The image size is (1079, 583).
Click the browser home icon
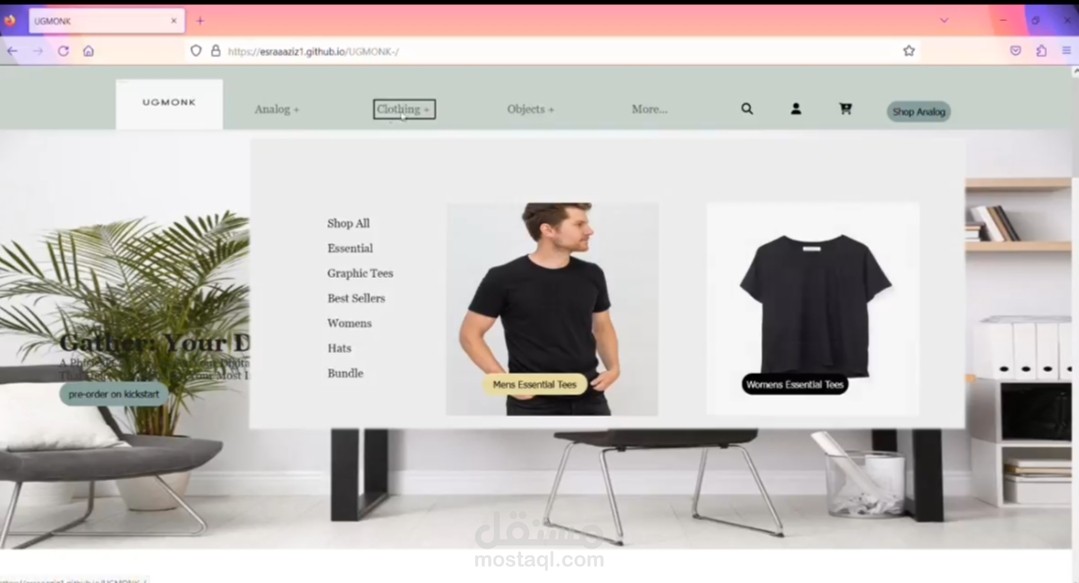coord(88,49)
